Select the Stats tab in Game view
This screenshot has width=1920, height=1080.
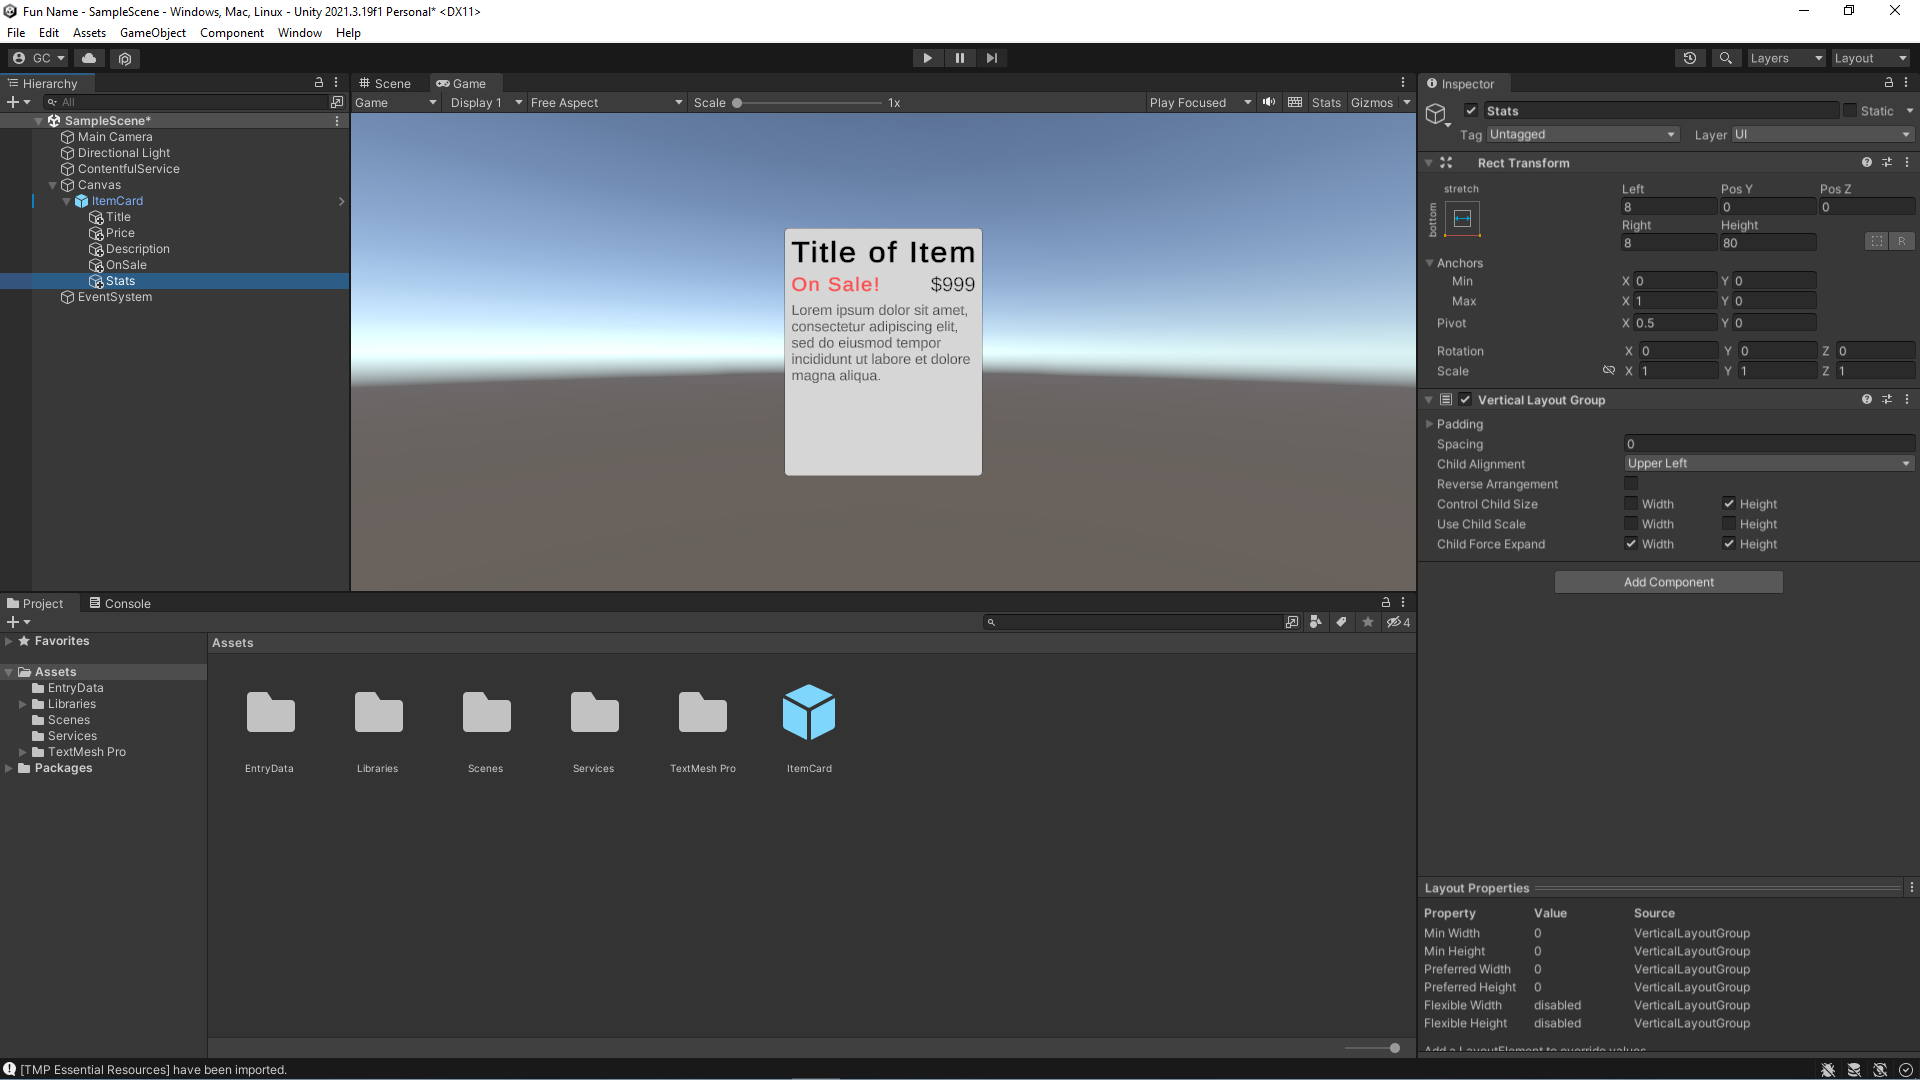[1323, 102]
